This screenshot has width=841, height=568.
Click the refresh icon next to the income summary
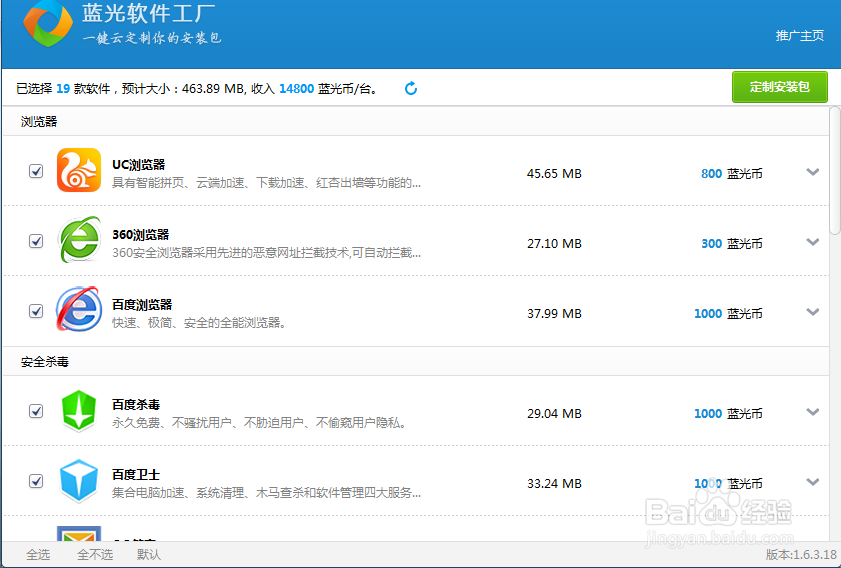click(x=411, y=88)
